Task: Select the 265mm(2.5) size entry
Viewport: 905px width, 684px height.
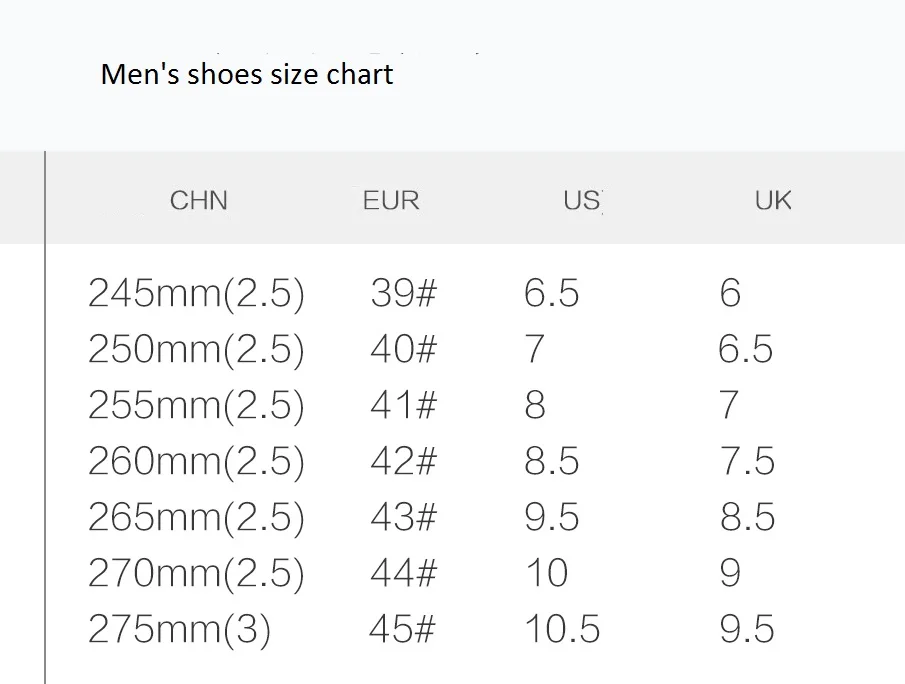Action: pos(196,517)
